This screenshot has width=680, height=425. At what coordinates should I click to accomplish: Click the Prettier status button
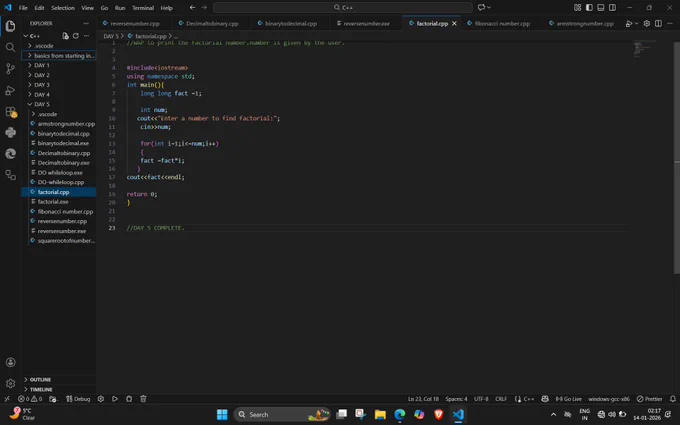[650, 399]
